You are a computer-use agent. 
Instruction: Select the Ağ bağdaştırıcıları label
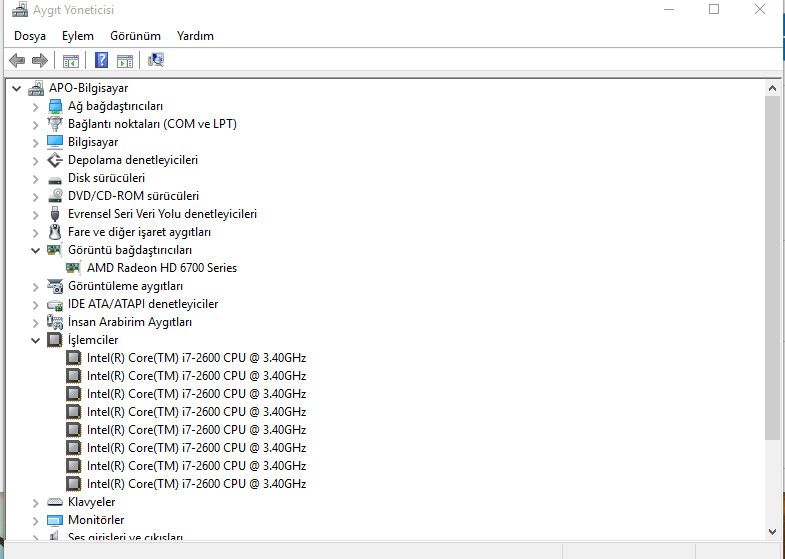pyautogui.click(x=116, y=106)
